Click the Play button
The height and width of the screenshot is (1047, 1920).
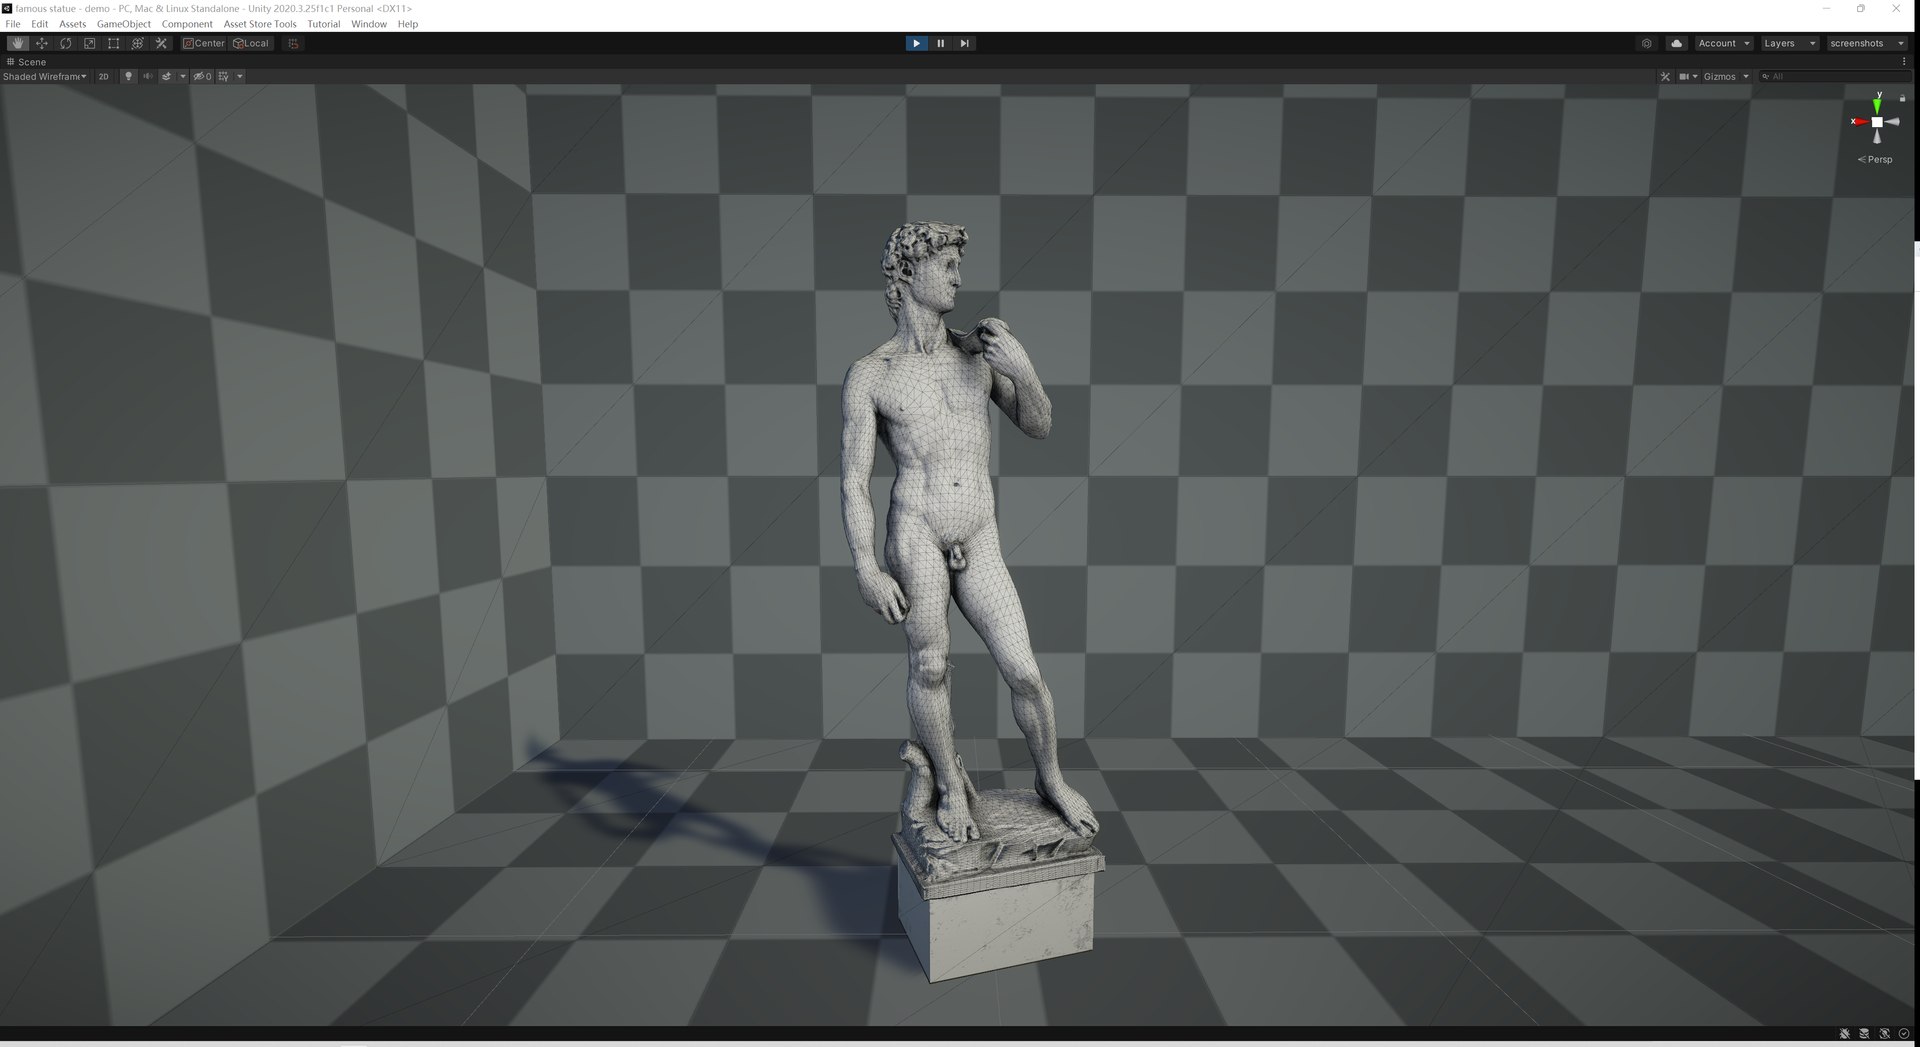coord(916,43)
